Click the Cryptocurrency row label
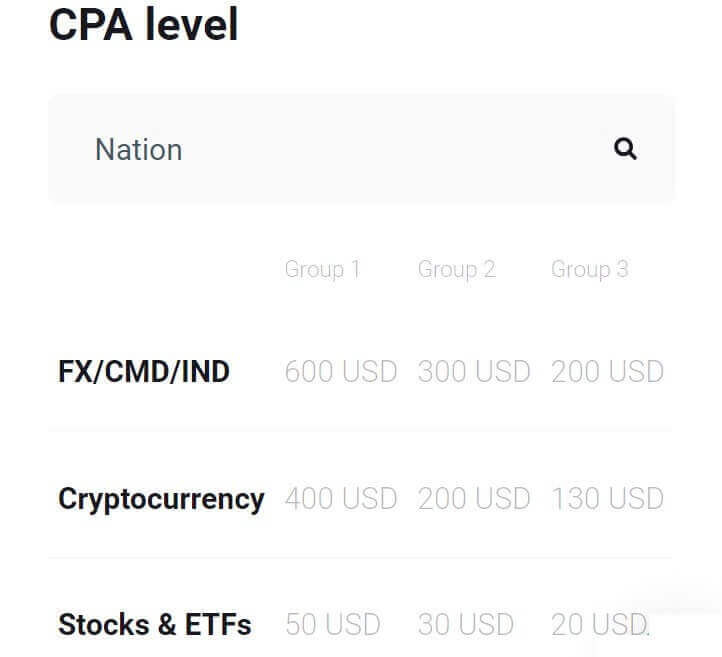722x657 pixels. (x=161, y=498)
